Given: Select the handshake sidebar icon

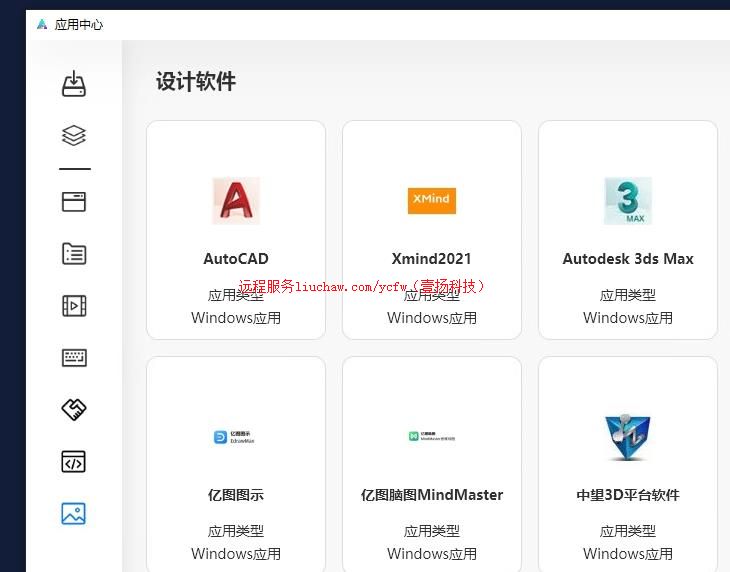Looking at the screenshot, I should click(74, 410).
